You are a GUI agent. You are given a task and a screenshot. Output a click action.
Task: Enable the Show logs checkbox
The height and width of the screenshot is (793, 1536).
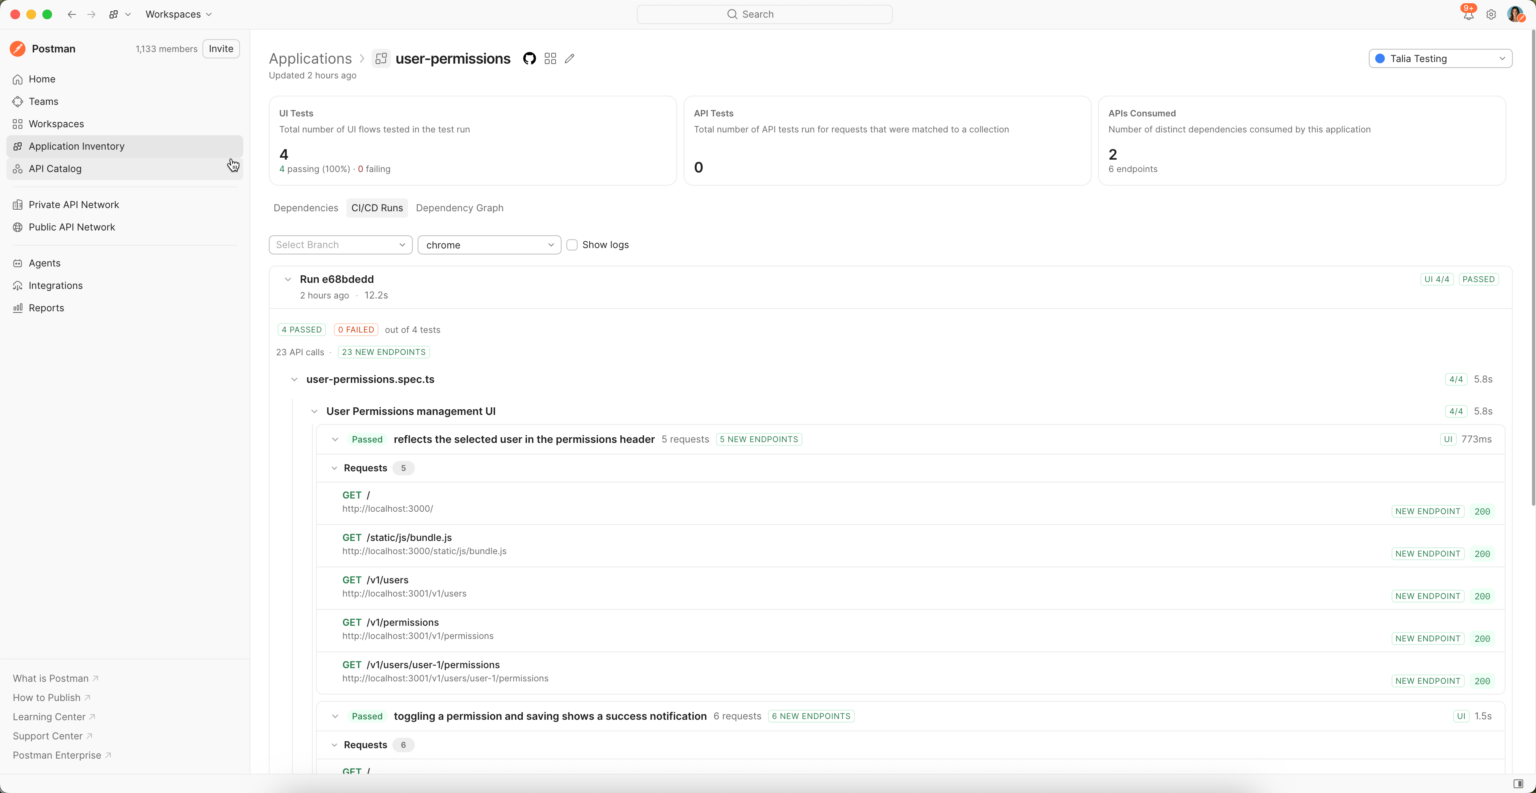pos(572,245)
